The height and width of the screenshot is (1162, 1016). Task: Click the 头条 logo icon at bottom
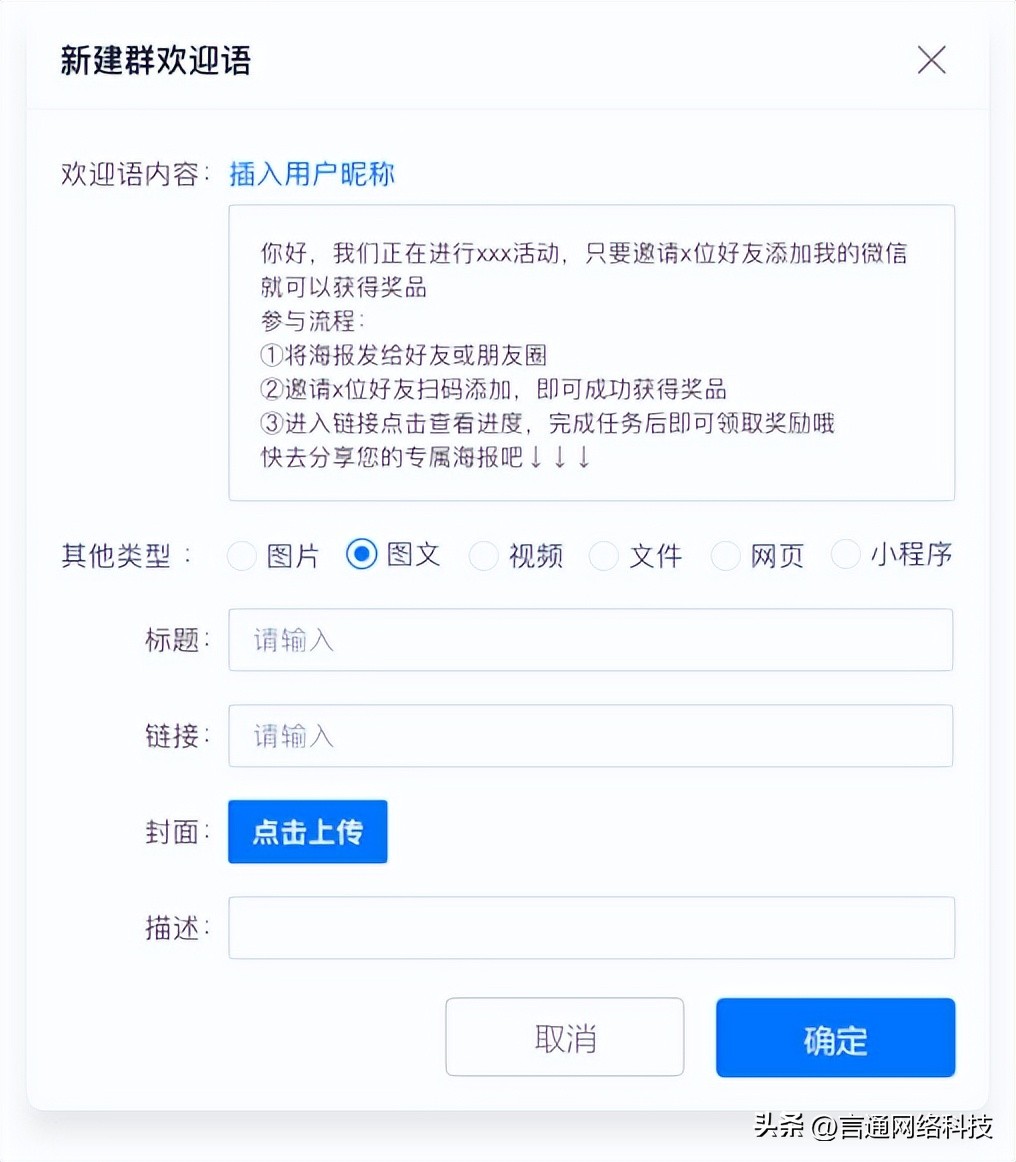click(x=777, y=1124)
